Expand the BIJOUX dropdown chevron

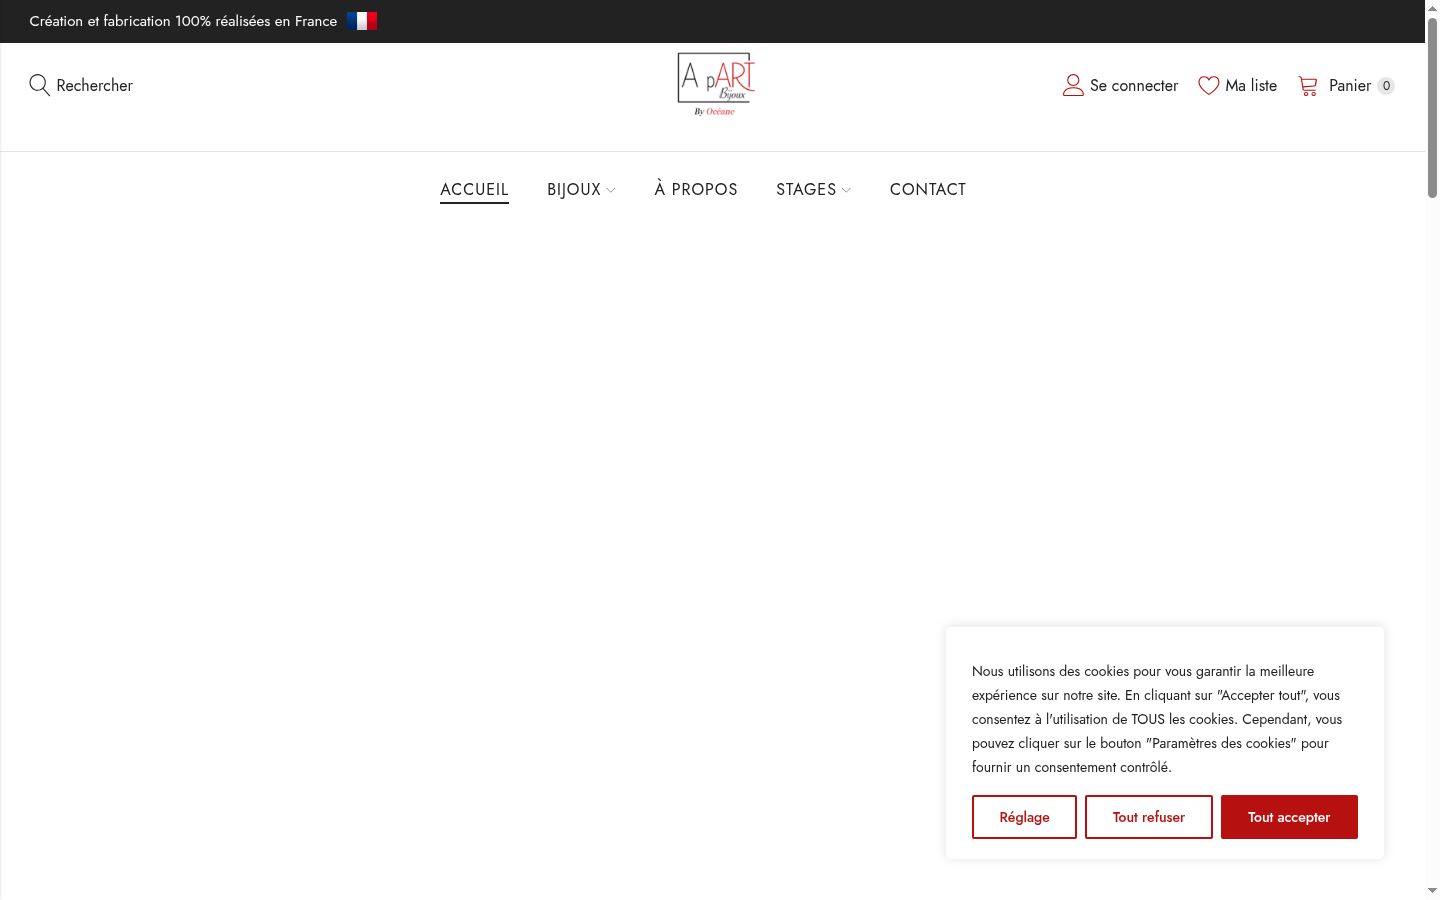(x=611, y=190)
